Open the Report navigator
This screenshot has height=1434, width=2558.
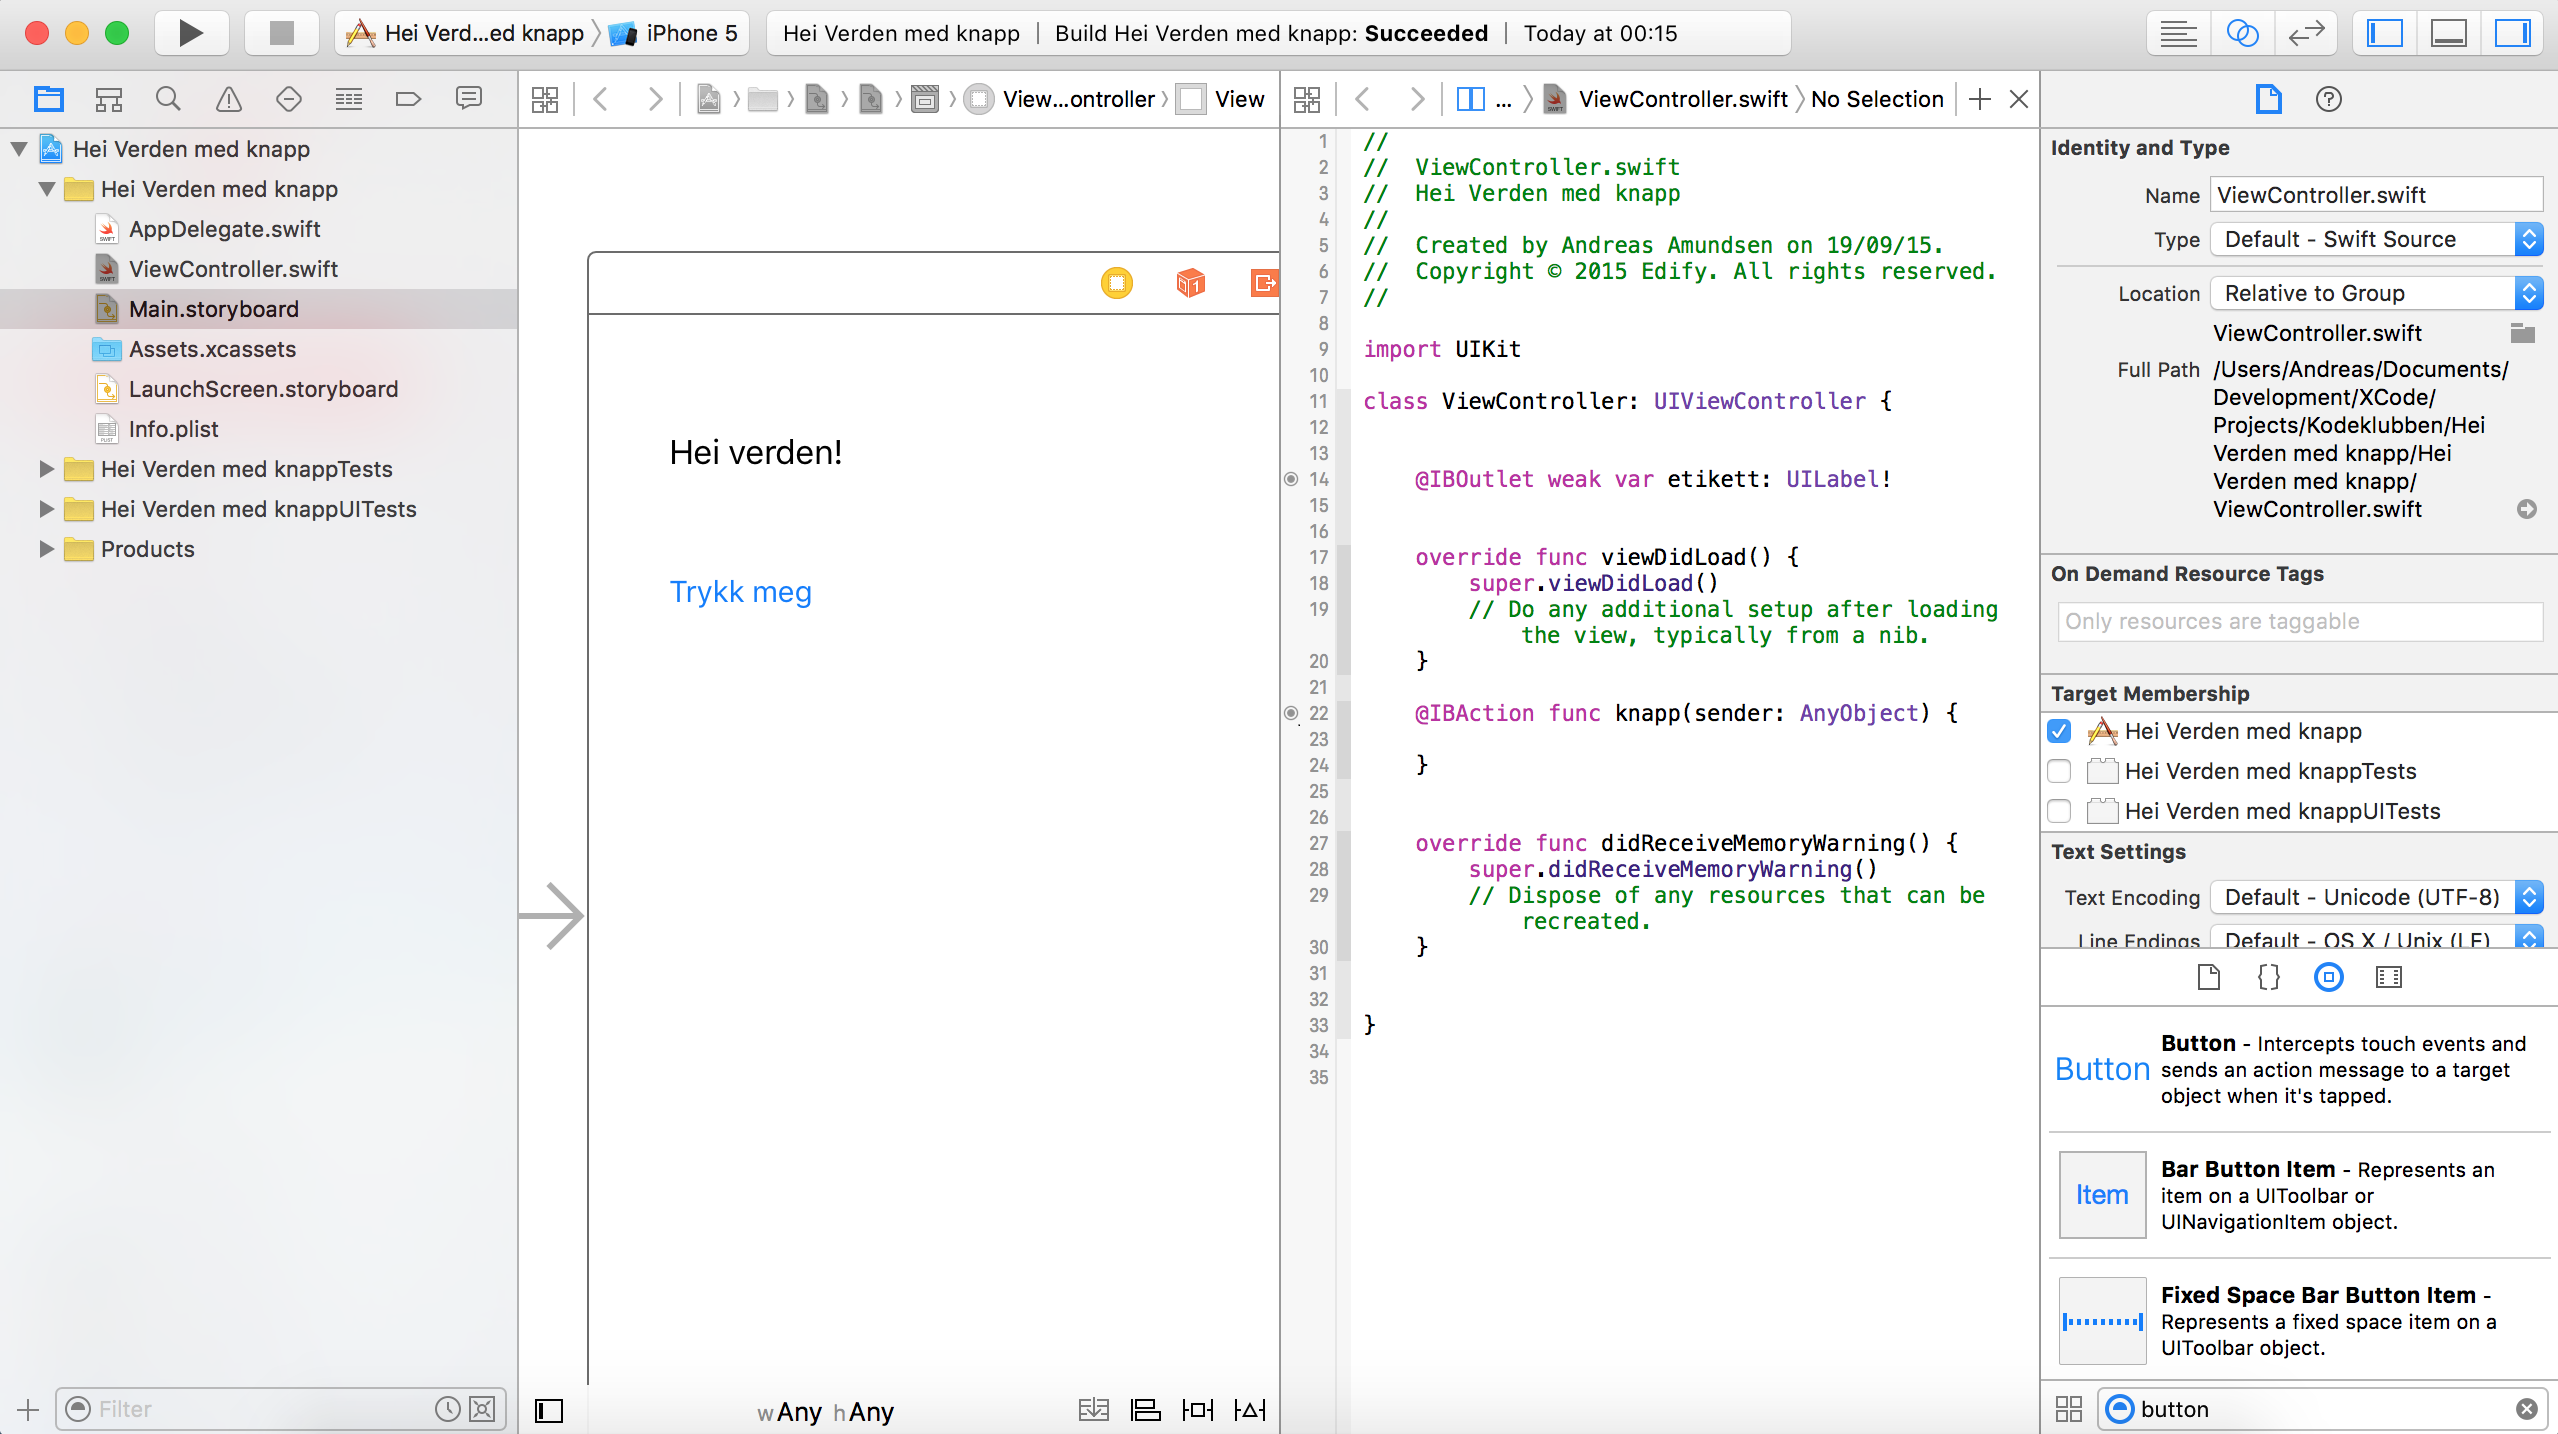468,99
